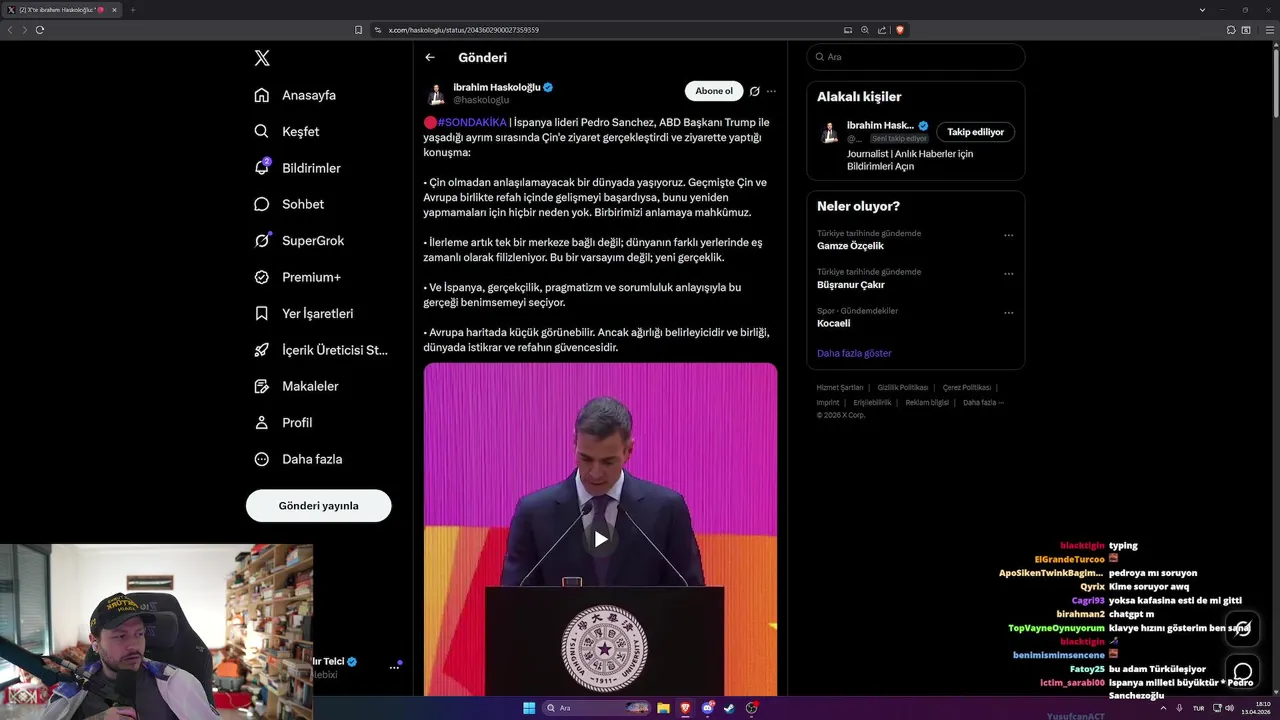Click Windows taskbar Ara search box
The width and height of the screenshot is (1280, 720).
(597, 708)
